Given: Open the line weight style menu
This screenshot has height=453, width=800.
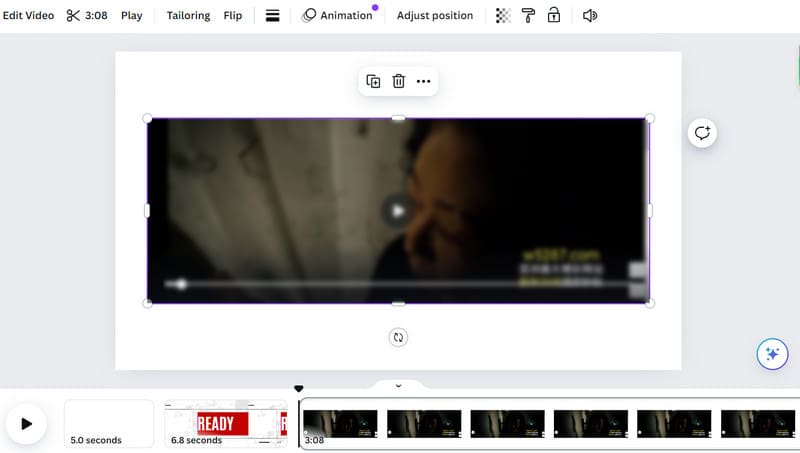Looking at the screenshot, I should coord(272,16).
